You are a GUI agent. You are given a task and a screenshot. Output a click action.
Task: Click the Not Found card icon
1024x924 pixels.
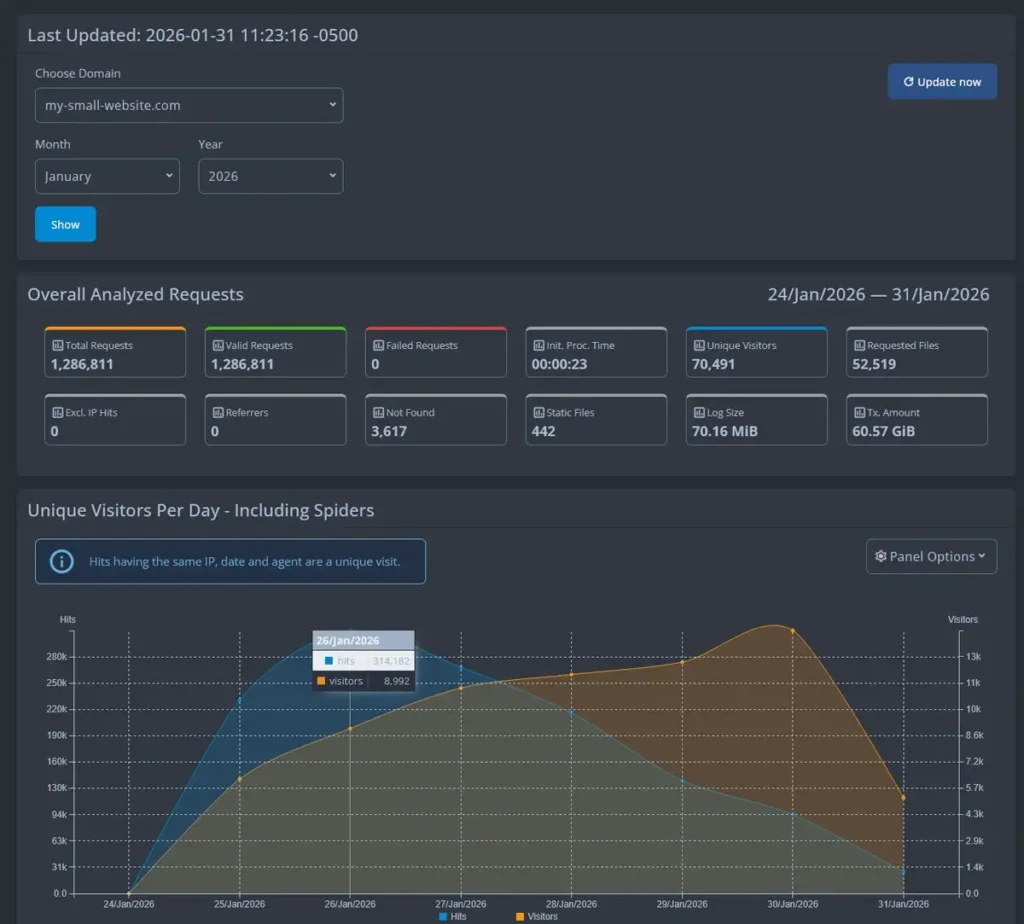[378, 412]
